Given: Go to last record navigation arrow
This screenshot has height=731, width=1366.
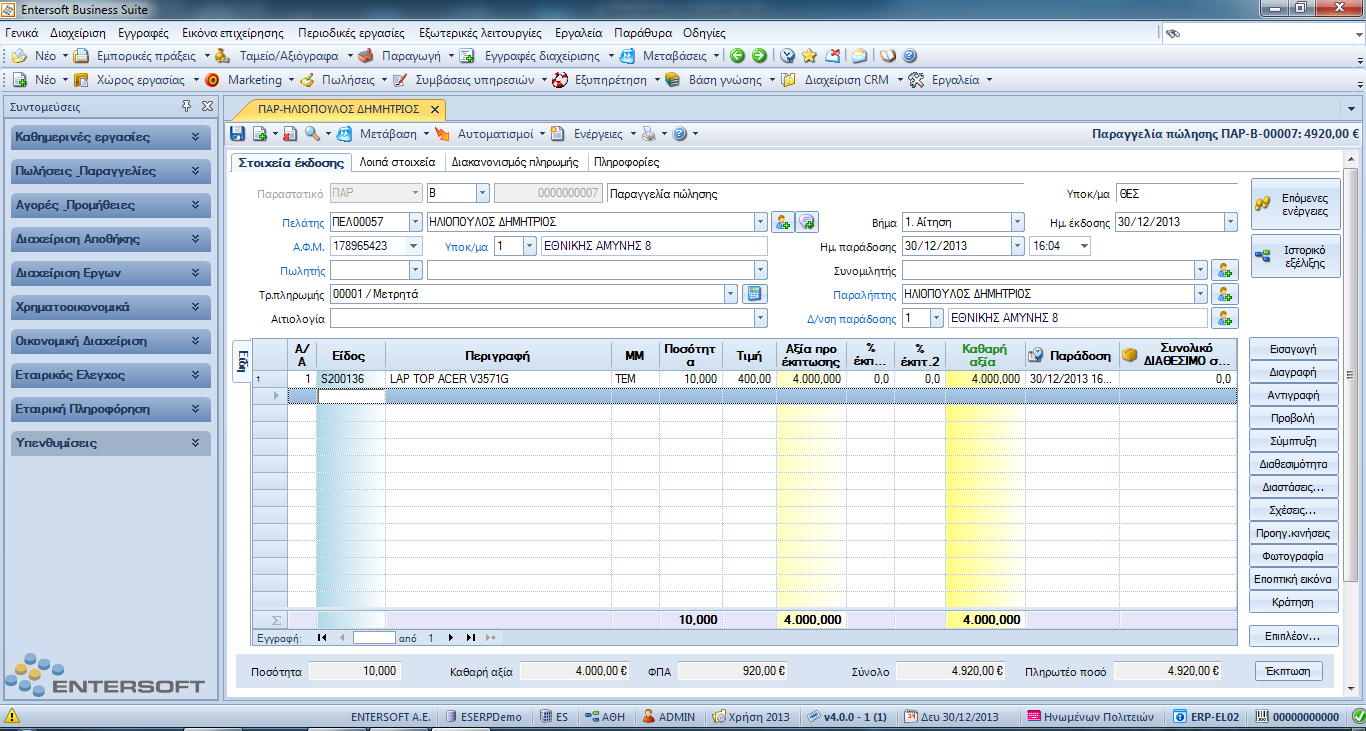Looking at the screenshot, I should point(471,637).
